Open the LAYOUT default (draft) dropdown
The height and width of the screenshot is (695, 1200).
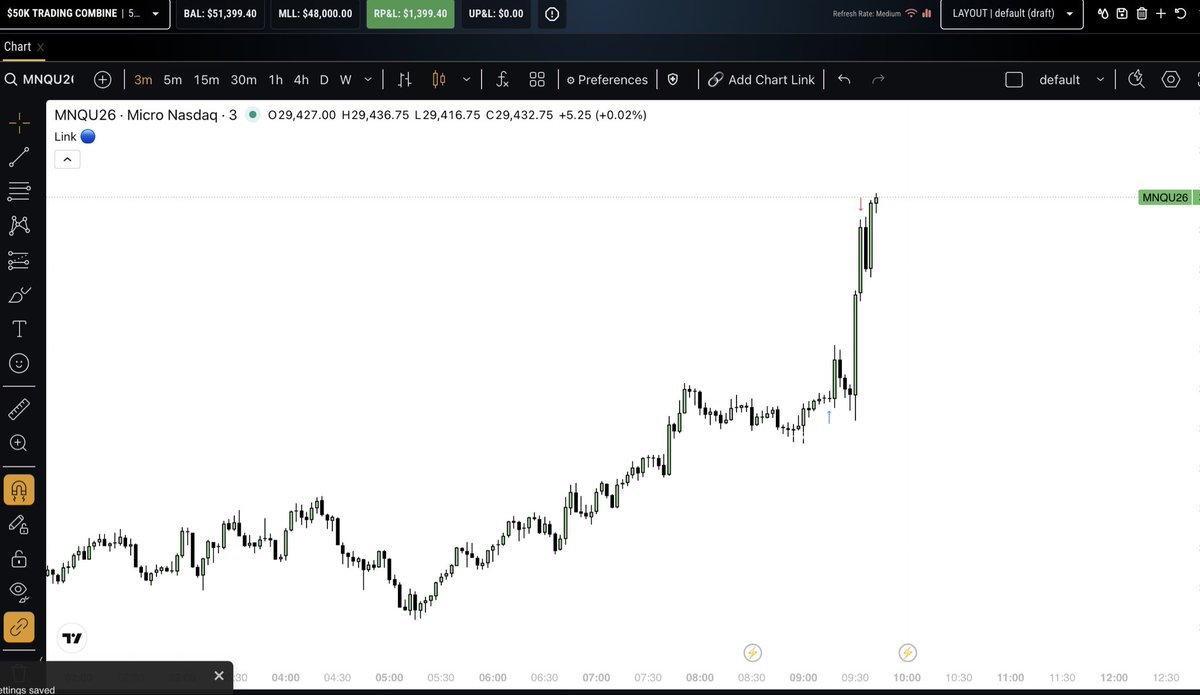tap(1012, 14)
